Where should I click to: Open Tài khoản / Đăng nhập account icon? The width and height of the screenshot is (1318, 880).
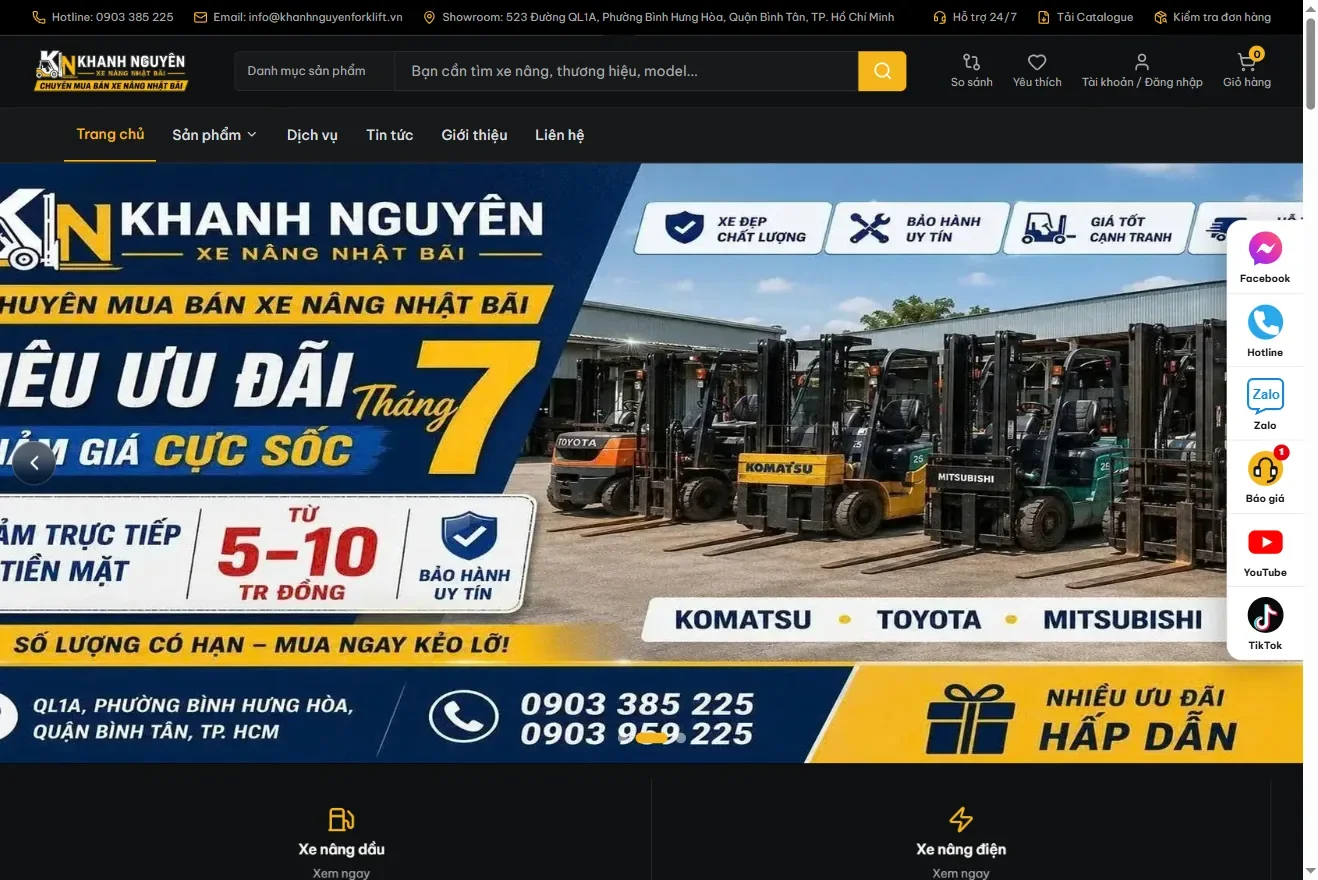(x=1142, y=62)
